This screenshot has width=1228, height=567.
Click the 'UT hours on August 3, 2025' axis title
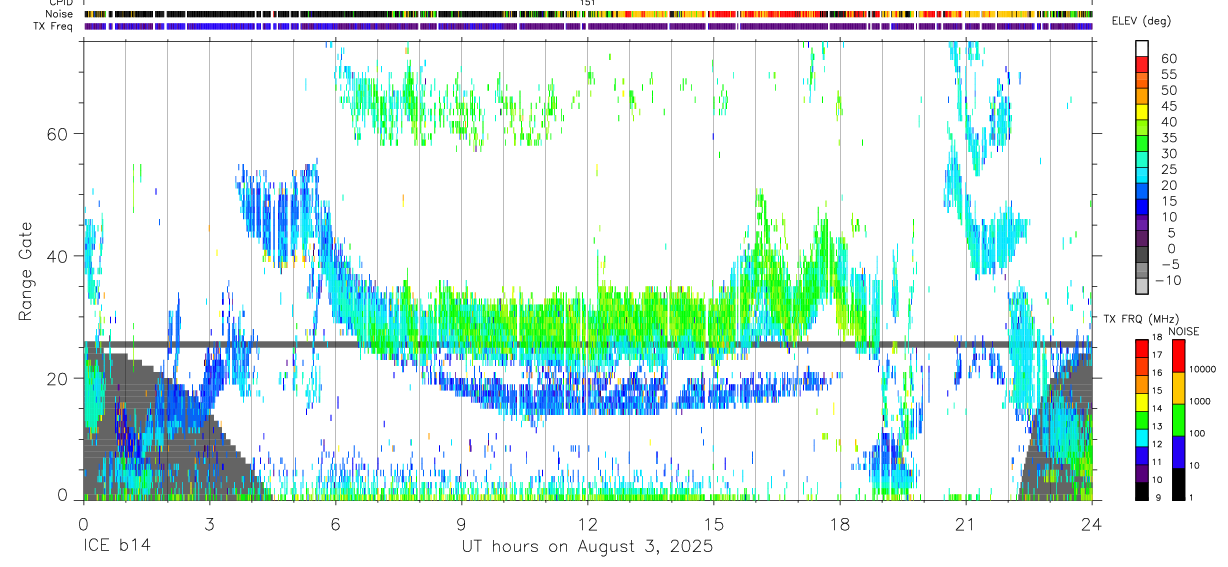(587, 547)
